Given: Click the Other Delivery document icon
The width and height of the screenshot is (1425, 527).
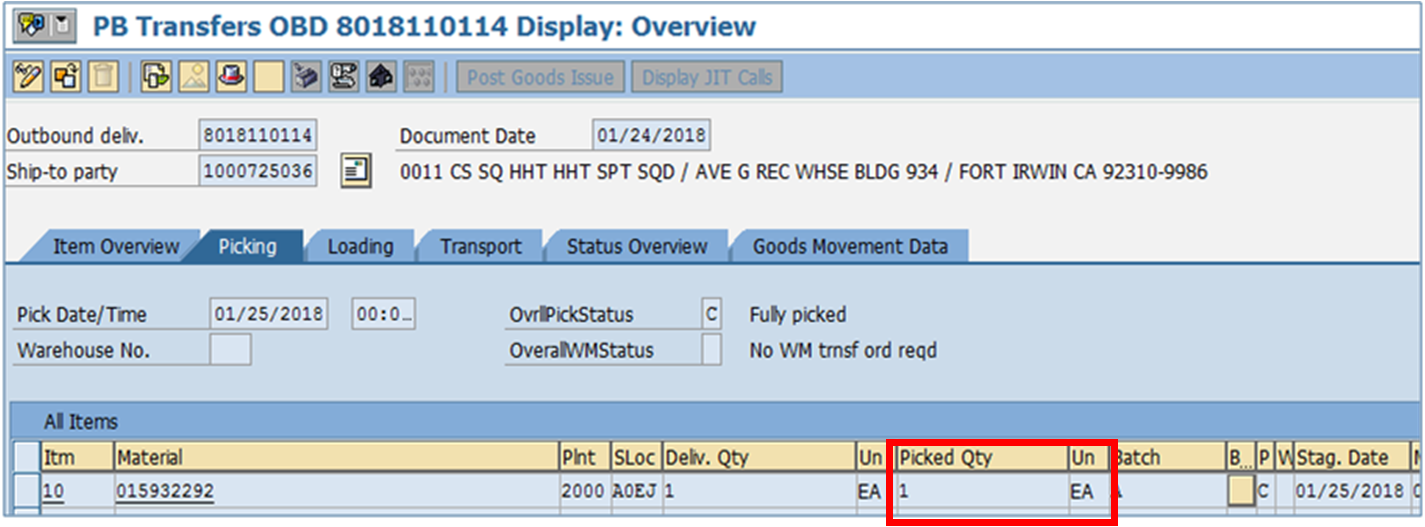Looking at the screenshot, I should [x=66, y=77].
